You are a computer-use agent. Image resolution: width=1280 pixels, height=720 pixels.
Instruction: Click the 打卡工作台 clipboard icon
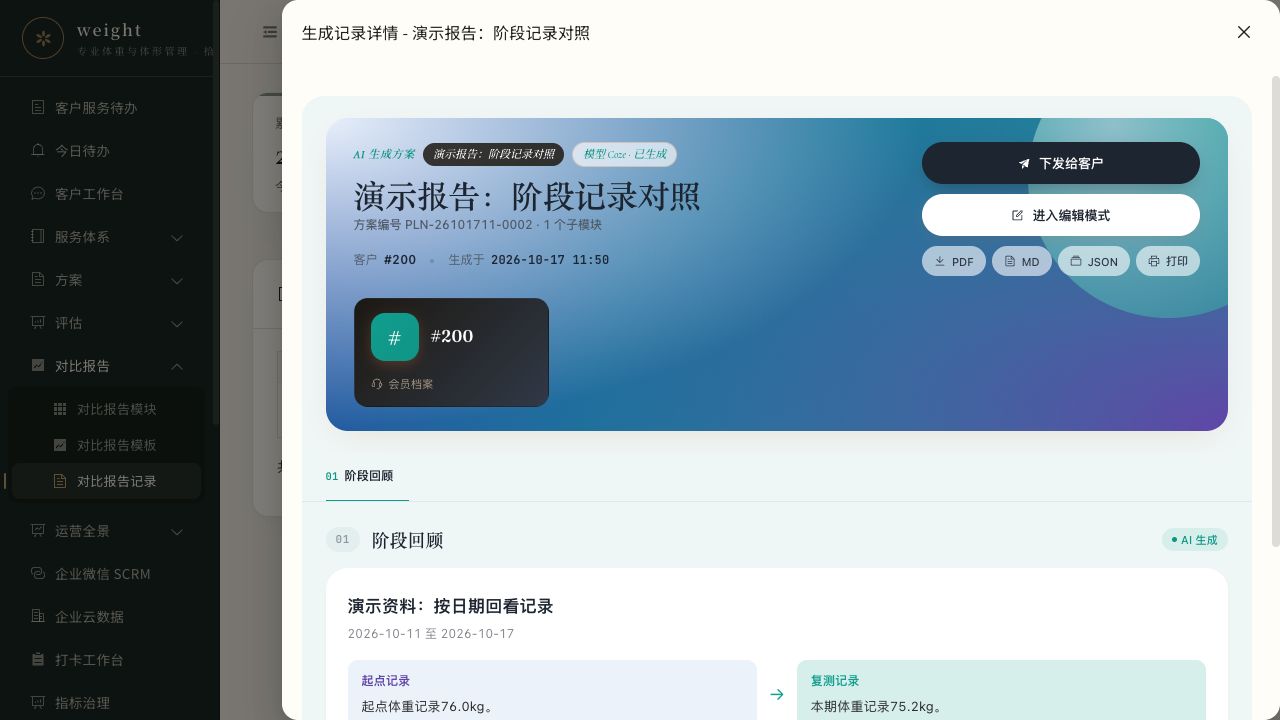38,660
